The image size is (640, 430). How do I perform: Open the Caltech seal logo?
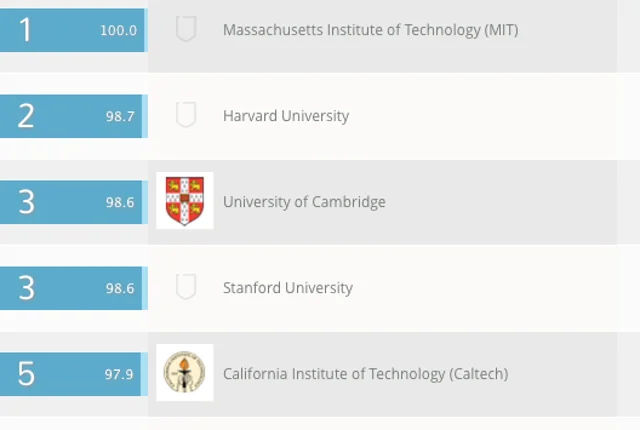(185, 372)
